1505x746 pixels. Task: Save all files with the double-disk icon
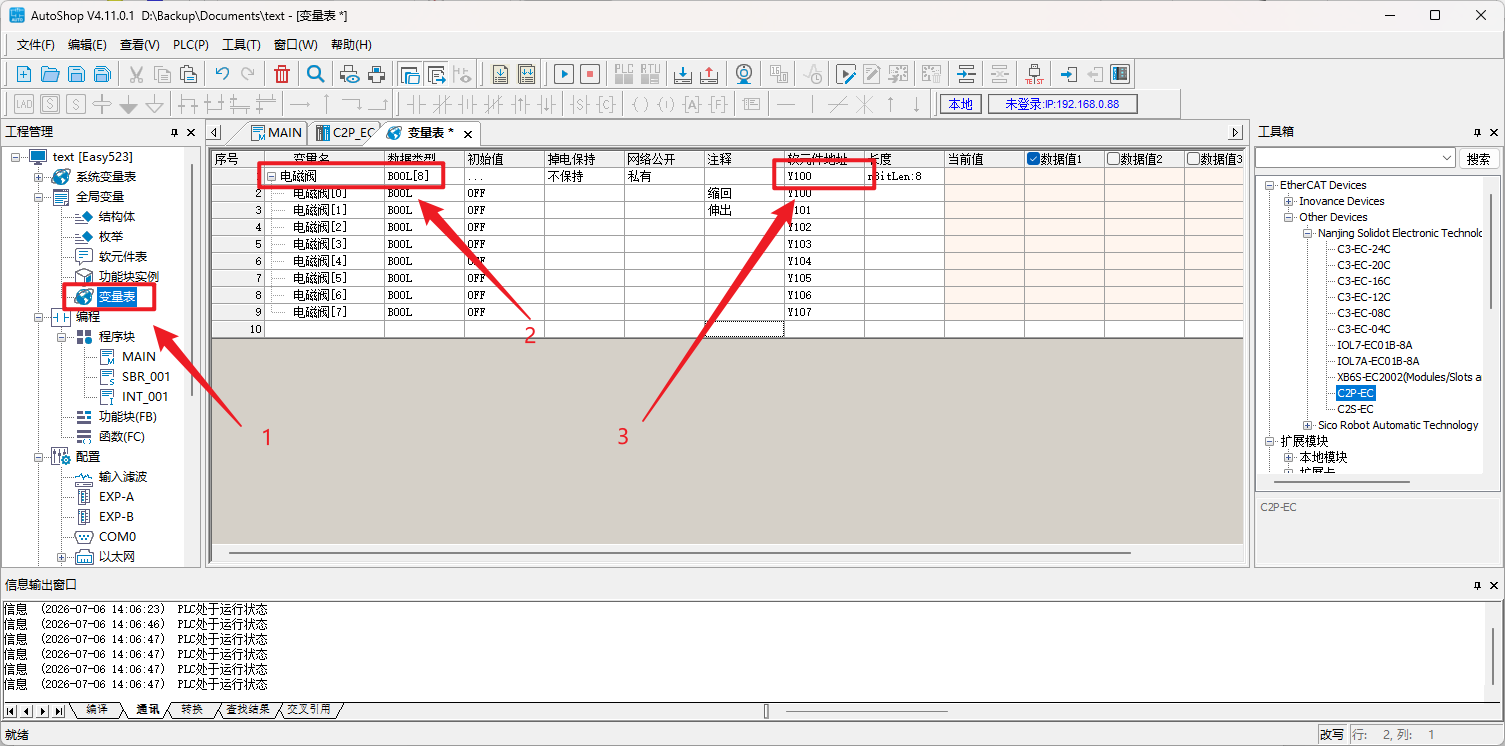pos(102,74)
